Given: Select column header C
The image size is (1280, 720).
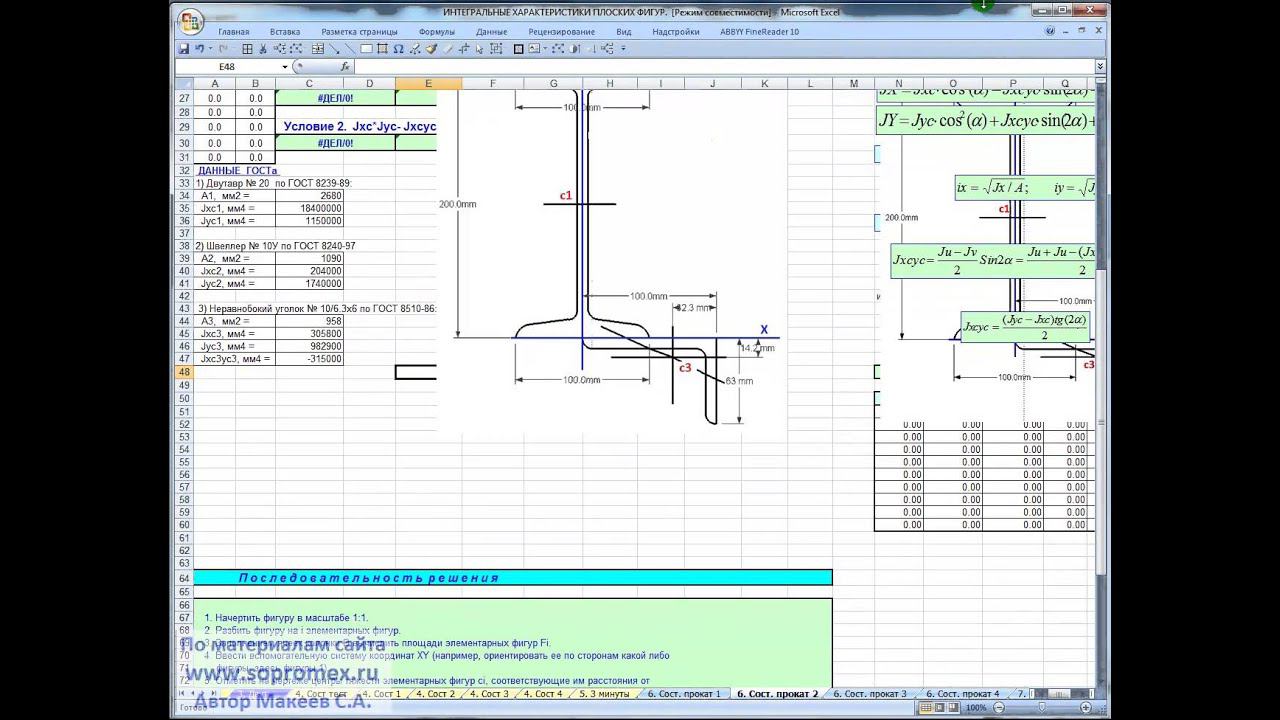Looking at the screenshot, I should 309,84.
